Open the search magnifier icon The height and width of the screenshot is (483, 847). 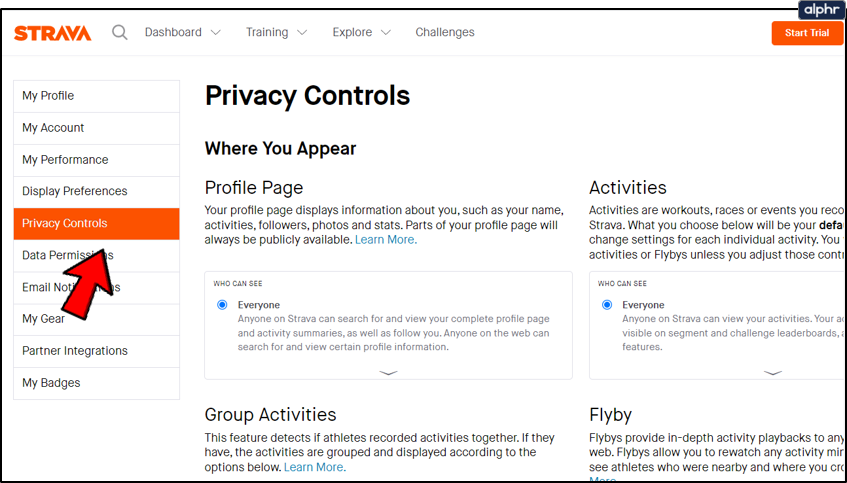(x=120, y=32)
